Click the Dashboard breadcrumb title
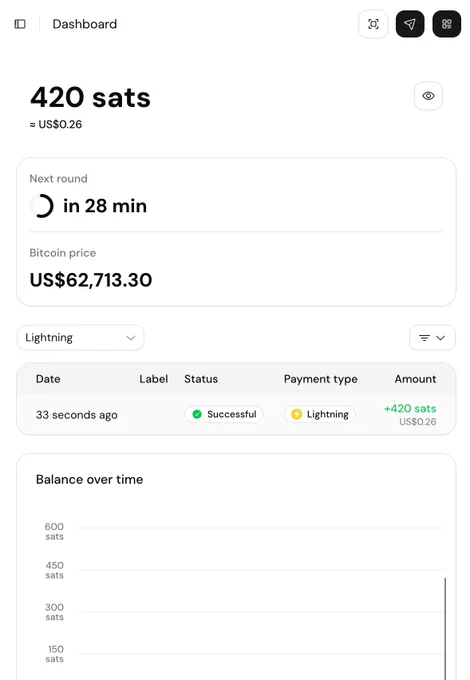470x680 pixels. click(x=85, y=24)
